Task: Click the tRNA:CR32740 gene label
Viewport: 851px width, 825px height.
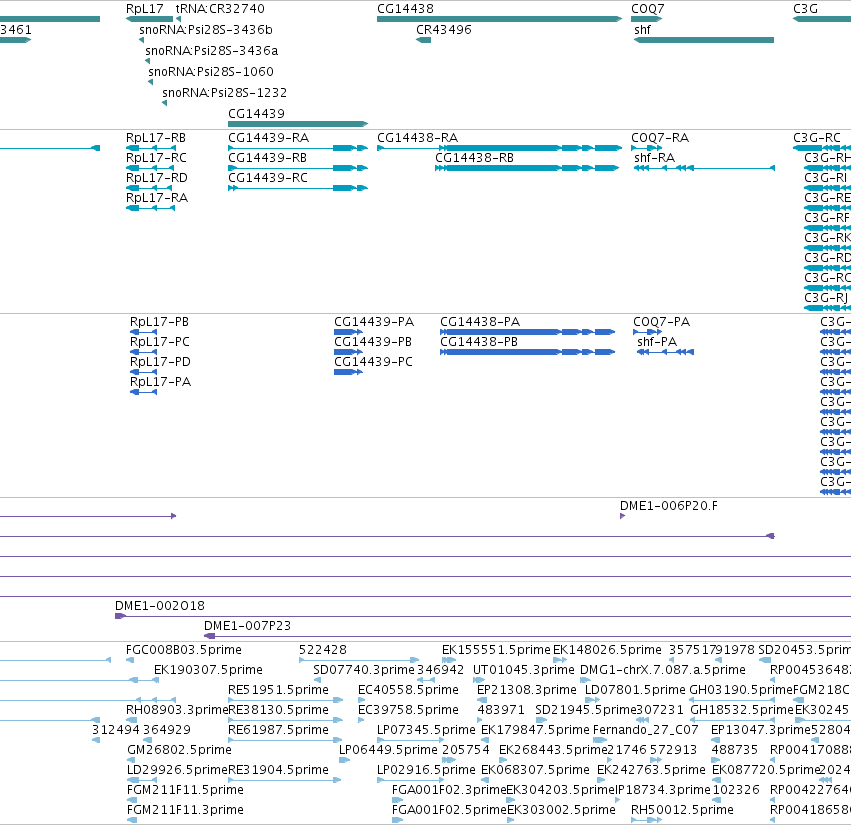Action: [x=220, y=9]
